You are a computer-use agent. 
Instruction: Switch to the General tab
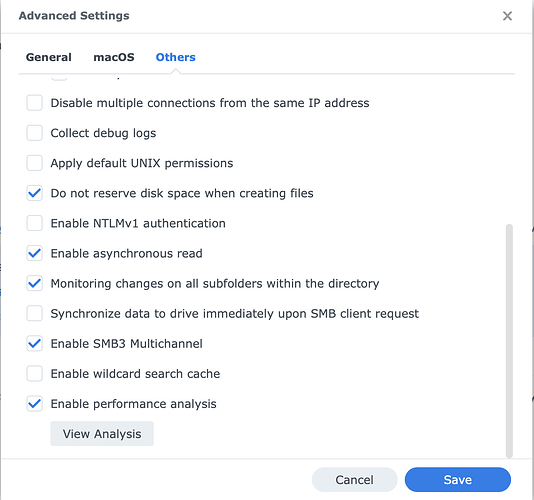pos(49,57)
